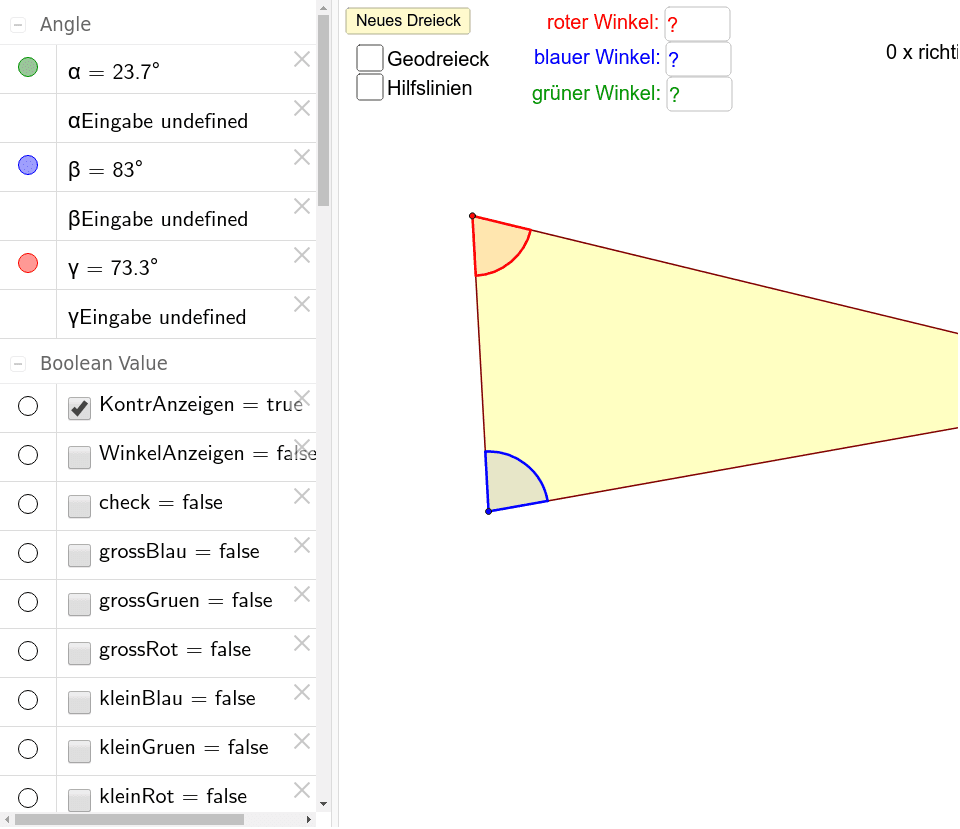Delete the γ = 73.3° angle row
Screen dimensions: 960x829
pos(302,255)
